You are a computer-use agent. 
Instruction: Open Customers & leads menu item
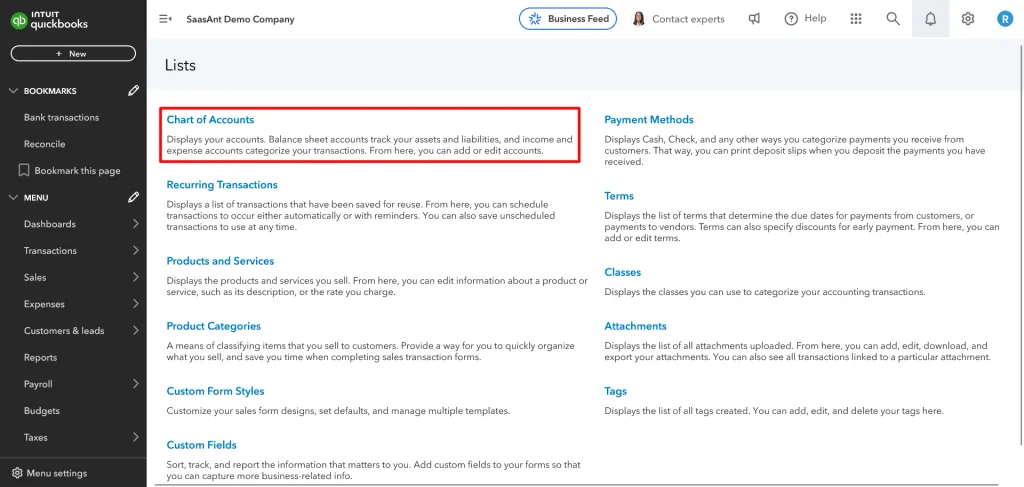64,331
